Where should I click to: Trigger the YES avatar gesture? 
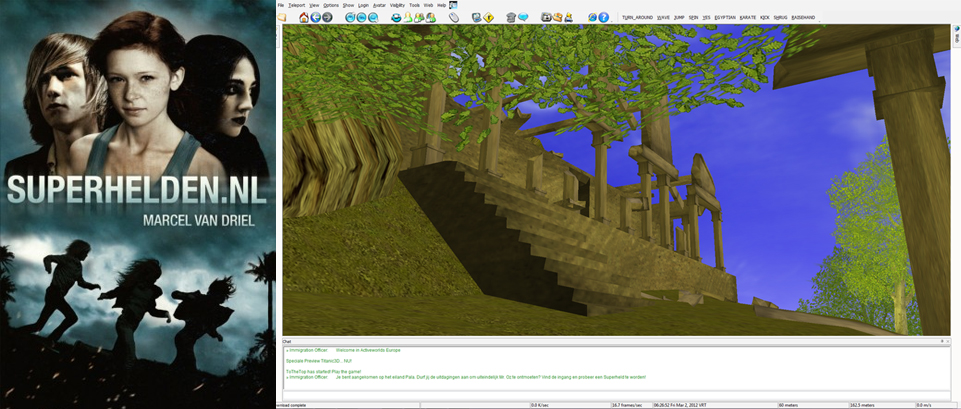pos(707,18)
